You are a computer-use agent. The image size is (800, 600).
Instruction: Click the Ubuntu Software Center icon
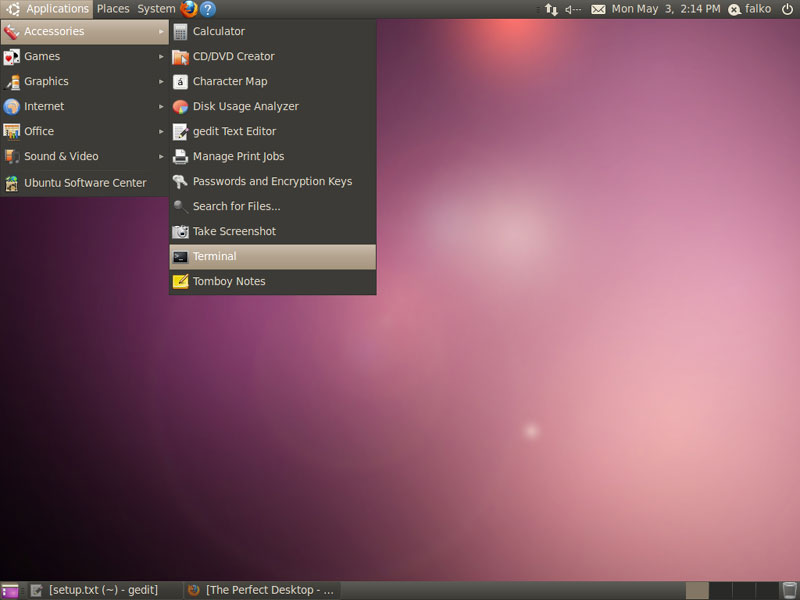click(11, 183)
